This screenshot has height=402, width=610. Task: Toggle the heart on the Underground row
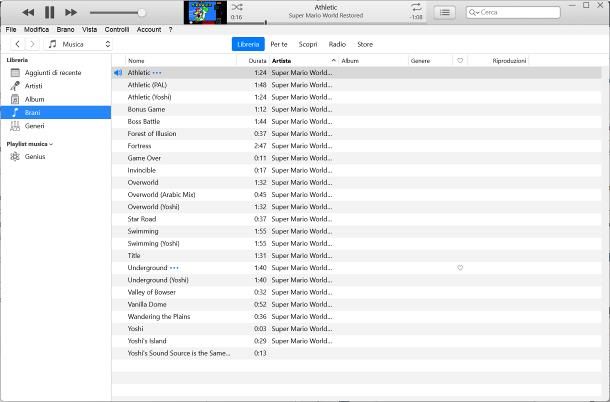point(460,268)
